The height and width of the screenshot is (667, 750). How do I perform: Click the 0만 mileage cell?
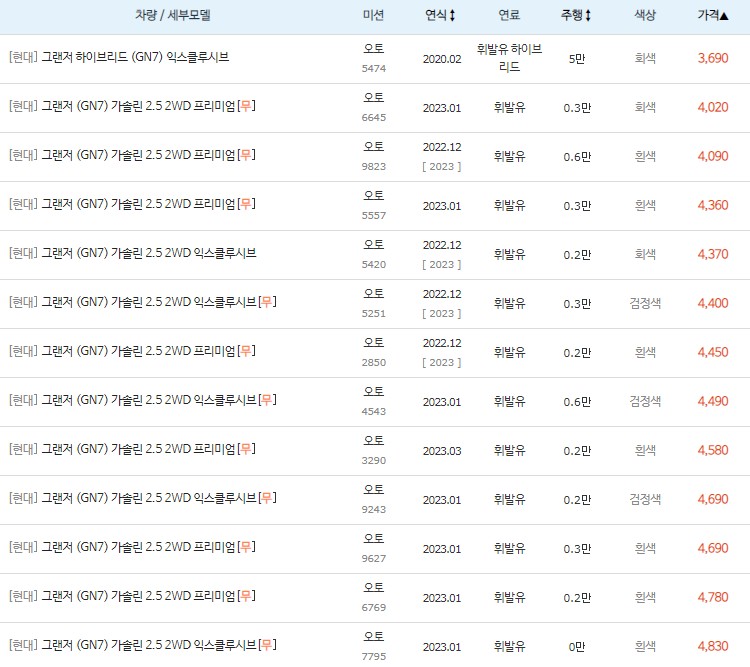(x=577, y=647)
